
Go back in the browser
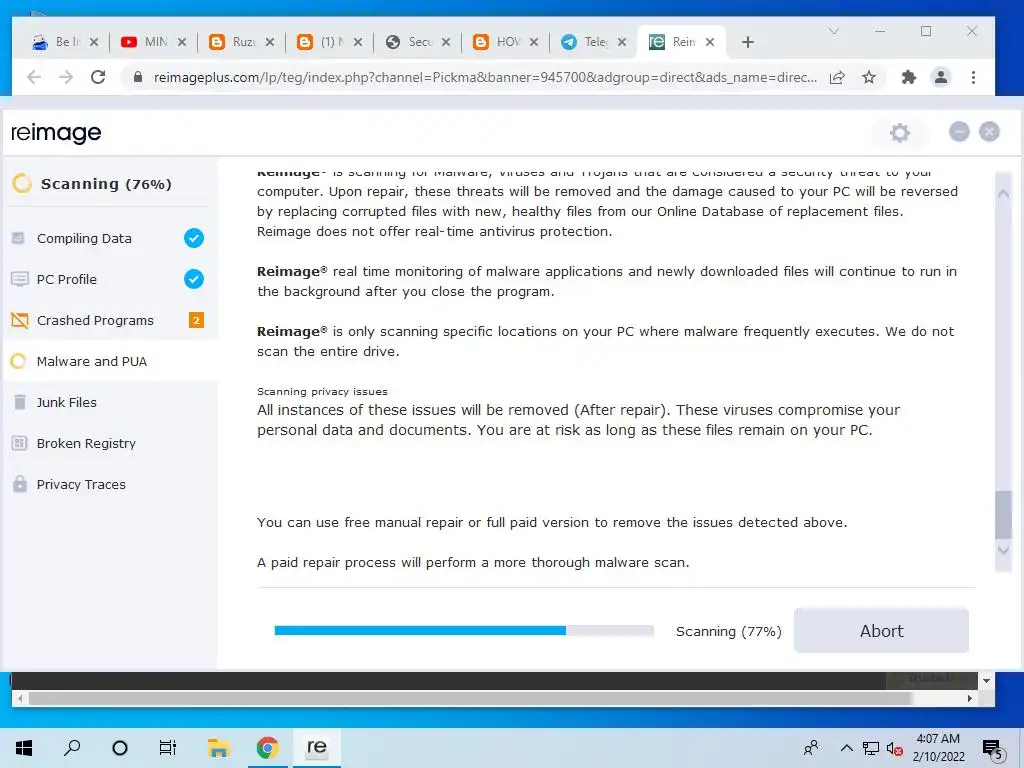(x=34, y=77)
